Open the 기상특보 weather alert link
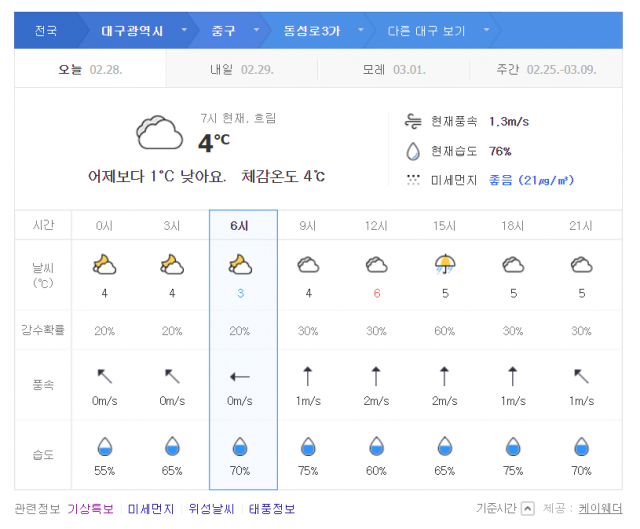The height and width of the screenshot is (529, 640). pos(91,509)
